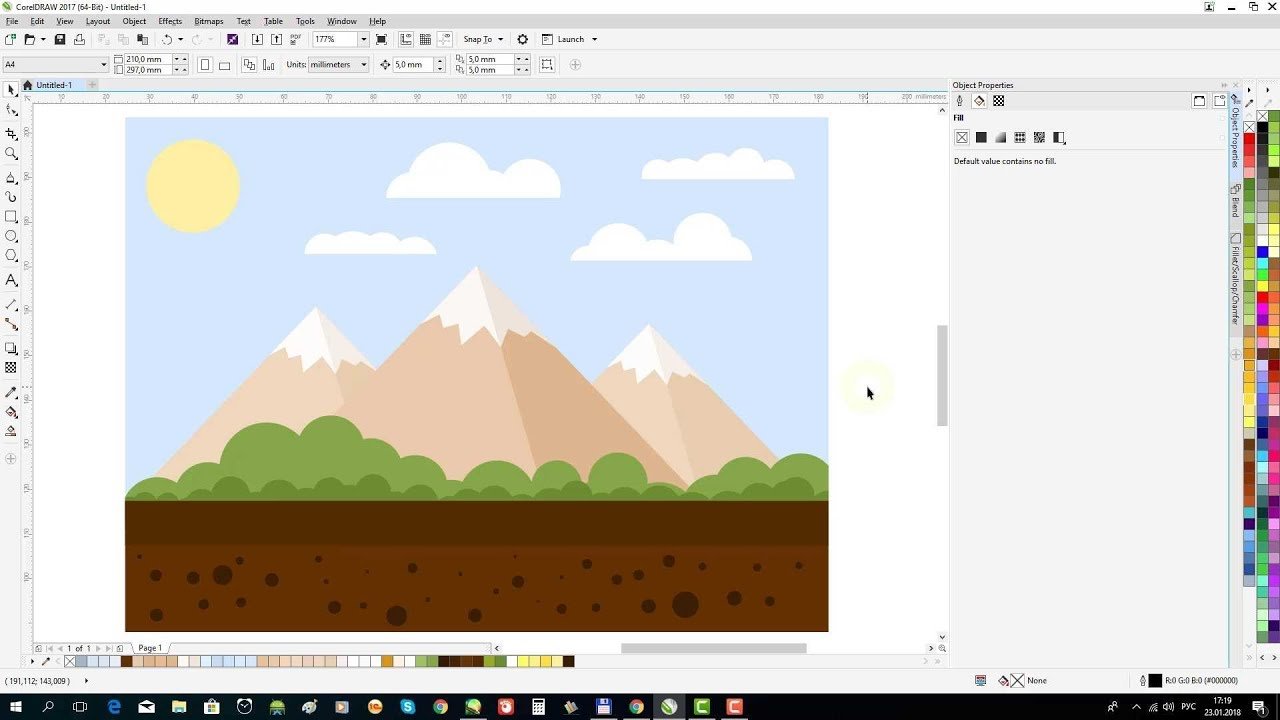The width and height of the screenshot is (1280, 720).
Task: Pick the red swatch in the color palette
Action: (x=1249, y=139)
